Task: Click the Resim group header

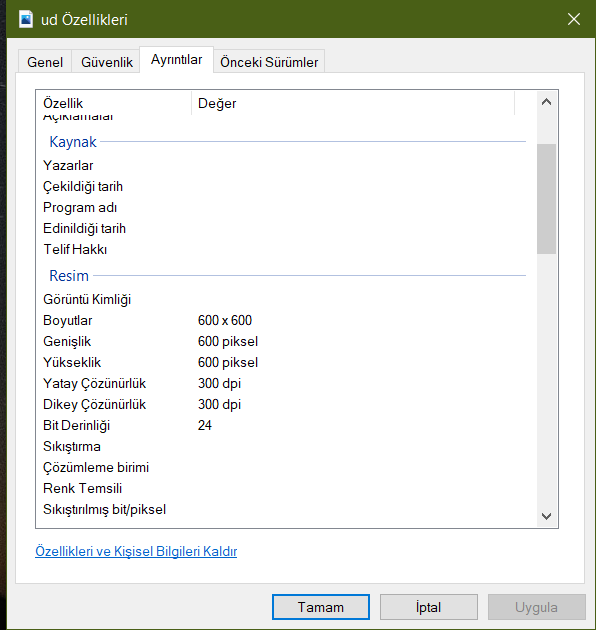Action: [69, 276]
